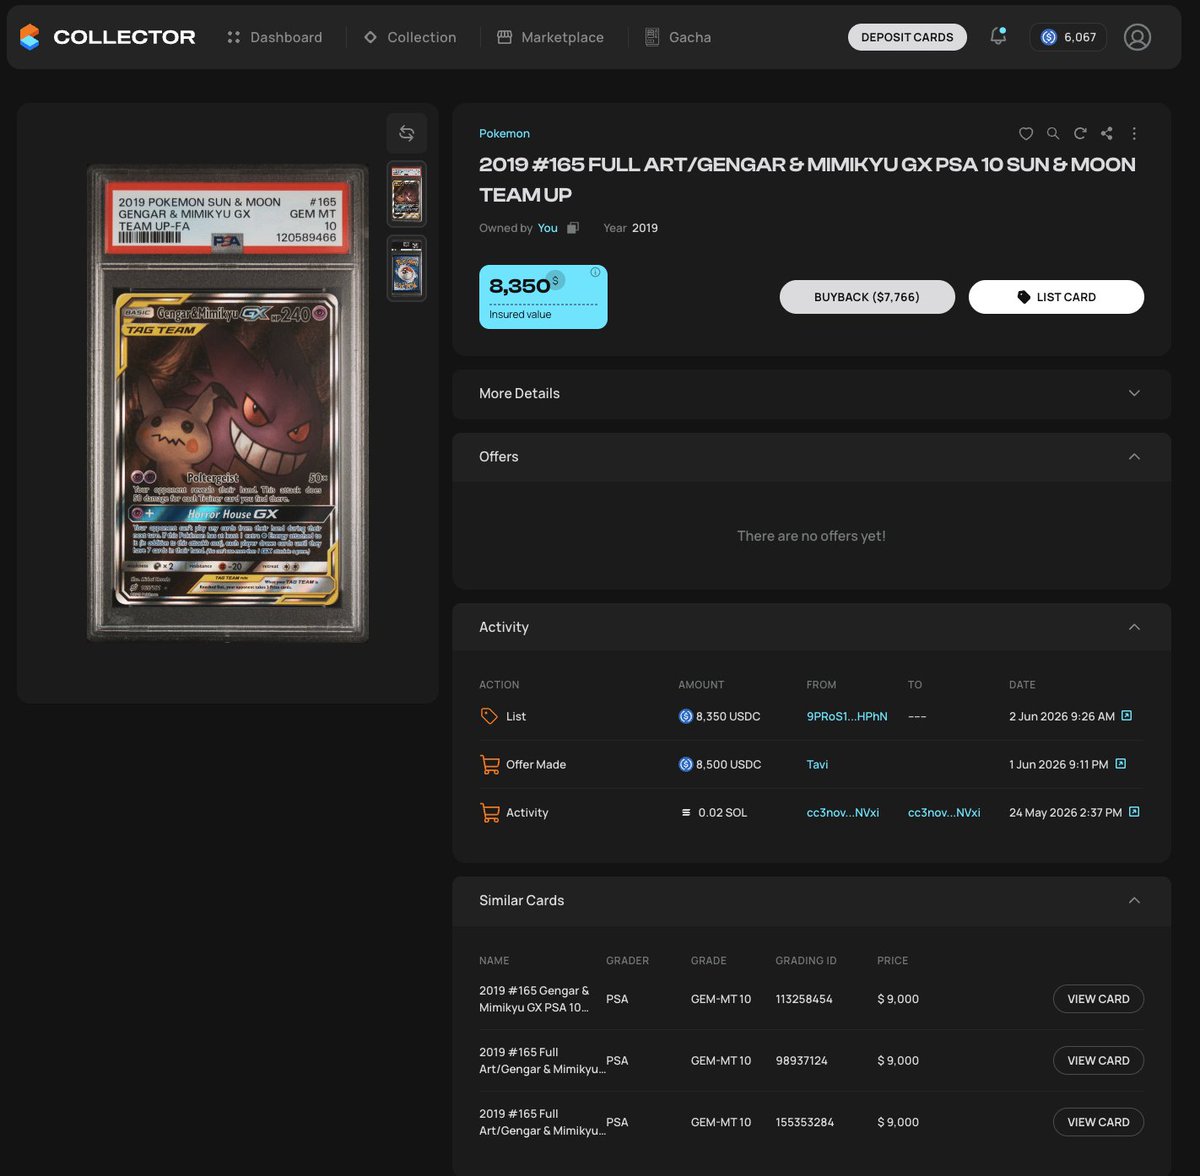Click the magnifier icon above the card title
The image size is (1200, 1176).
pos(1053,133)
